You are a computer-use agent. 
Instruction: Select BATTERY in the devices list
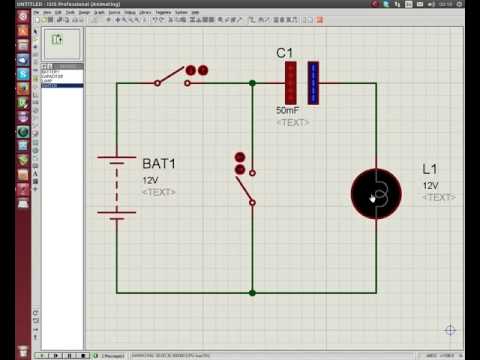click(62, 72)
